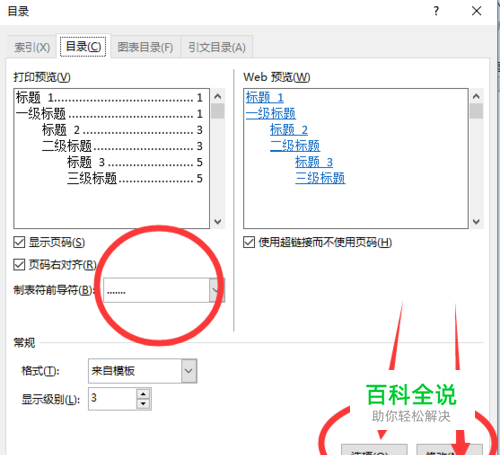Click 标题 1 link in Web preview
The width and height of the screenshot is (500, 455).
pos(265,97)
